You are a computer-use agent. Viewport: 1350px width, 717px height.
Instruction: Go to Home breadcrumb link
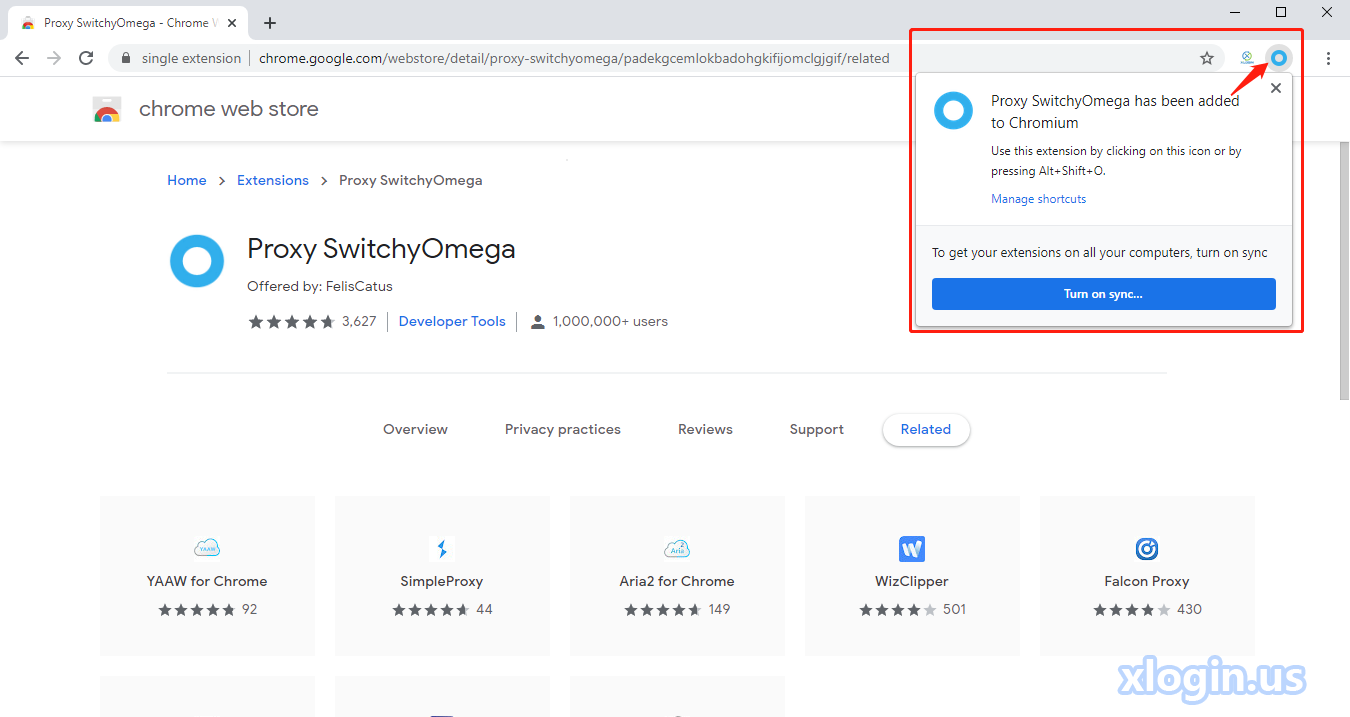coord(187,180)
